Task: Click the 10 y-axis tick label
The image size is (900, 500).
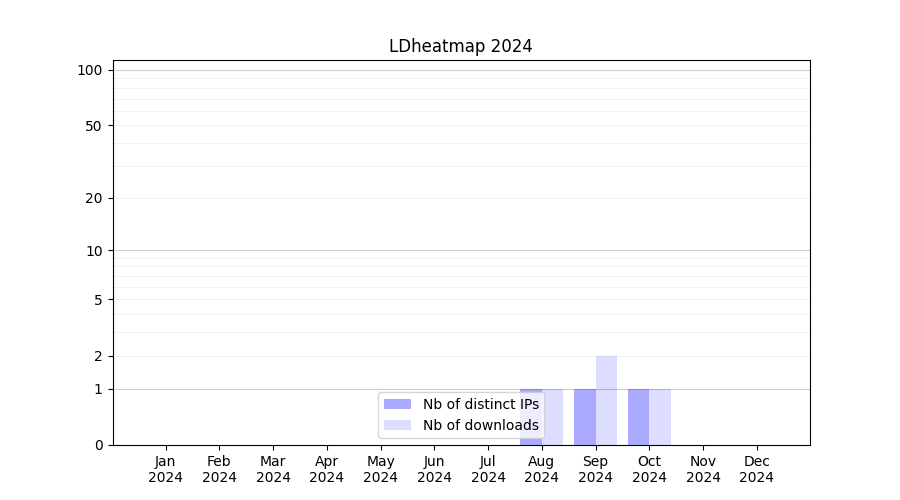Action: 93,251
